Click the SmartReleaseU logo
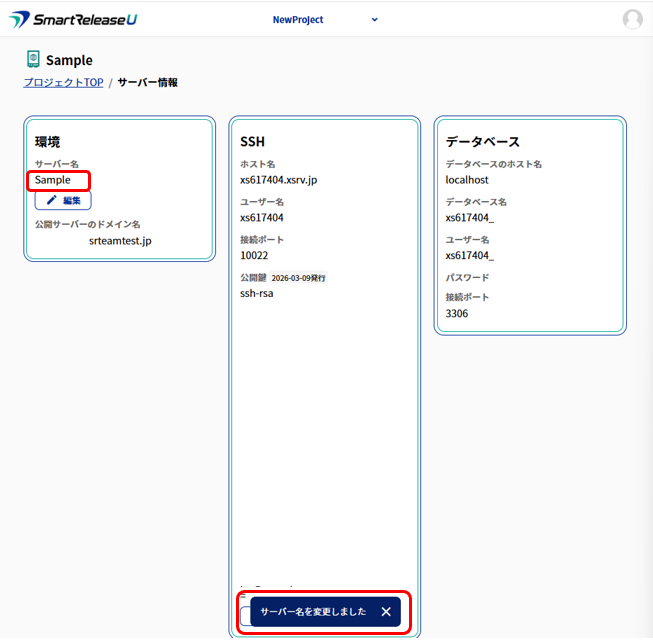This screenshot has width=653, height=642. [74, 20]
